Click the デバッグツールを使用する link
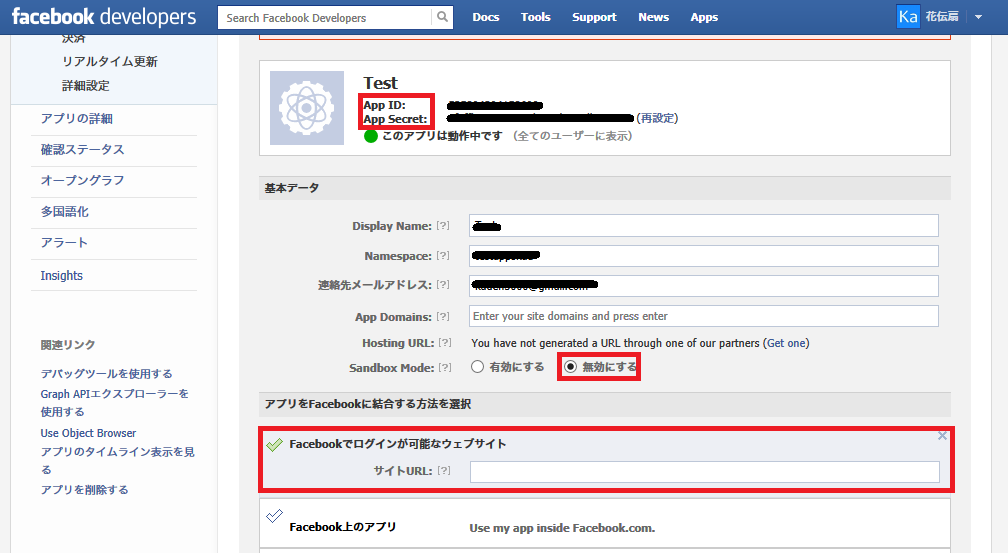Image resolution: width=1008 pixels, height=553 pixels. pyautogui.click(x=107, y=374)
